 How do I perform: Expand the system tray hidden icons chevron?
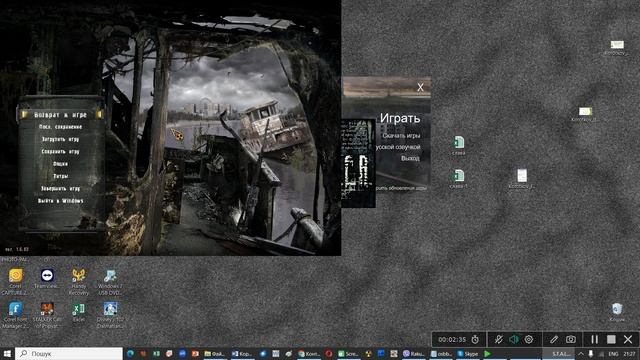[581, 353]
